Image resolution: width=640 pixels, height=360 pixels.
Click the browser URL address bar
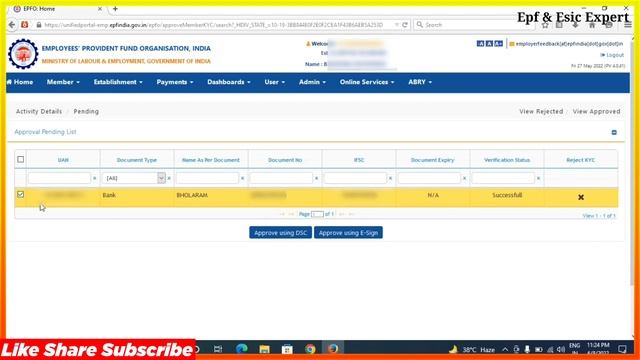click(213, 25)
